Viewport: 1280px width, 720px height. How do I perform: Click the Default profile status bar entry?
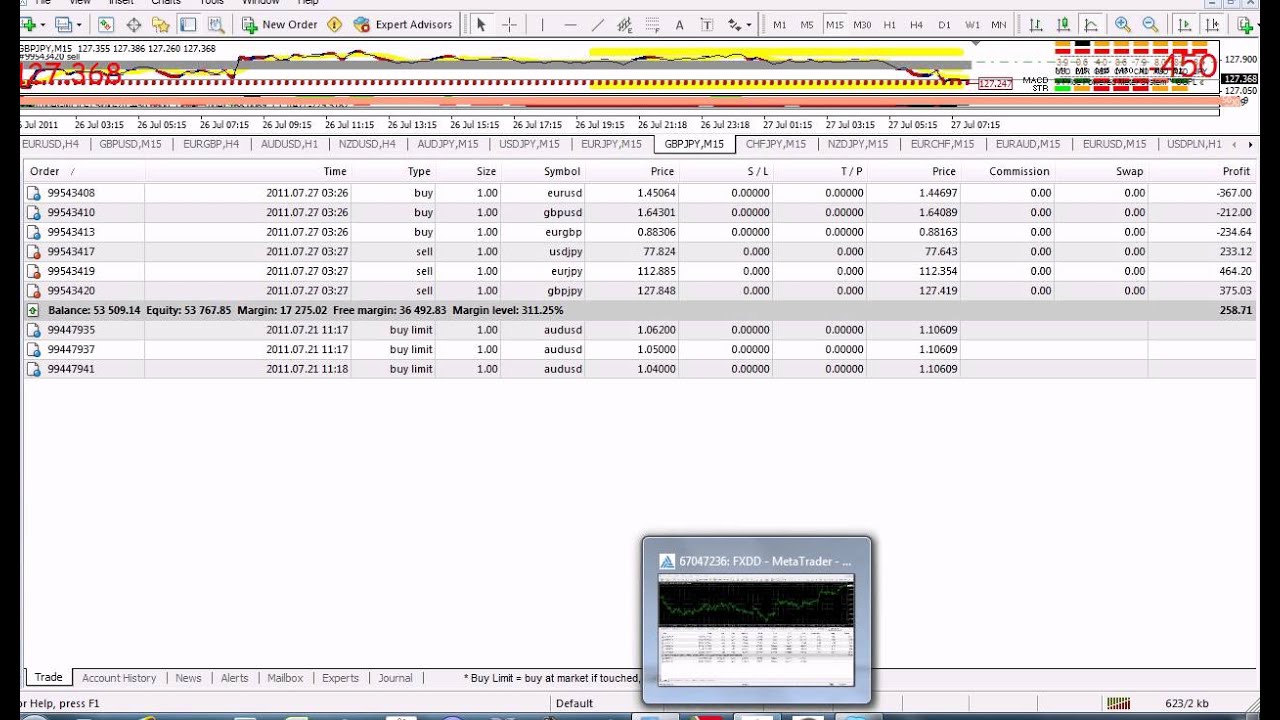pos(574,703)
